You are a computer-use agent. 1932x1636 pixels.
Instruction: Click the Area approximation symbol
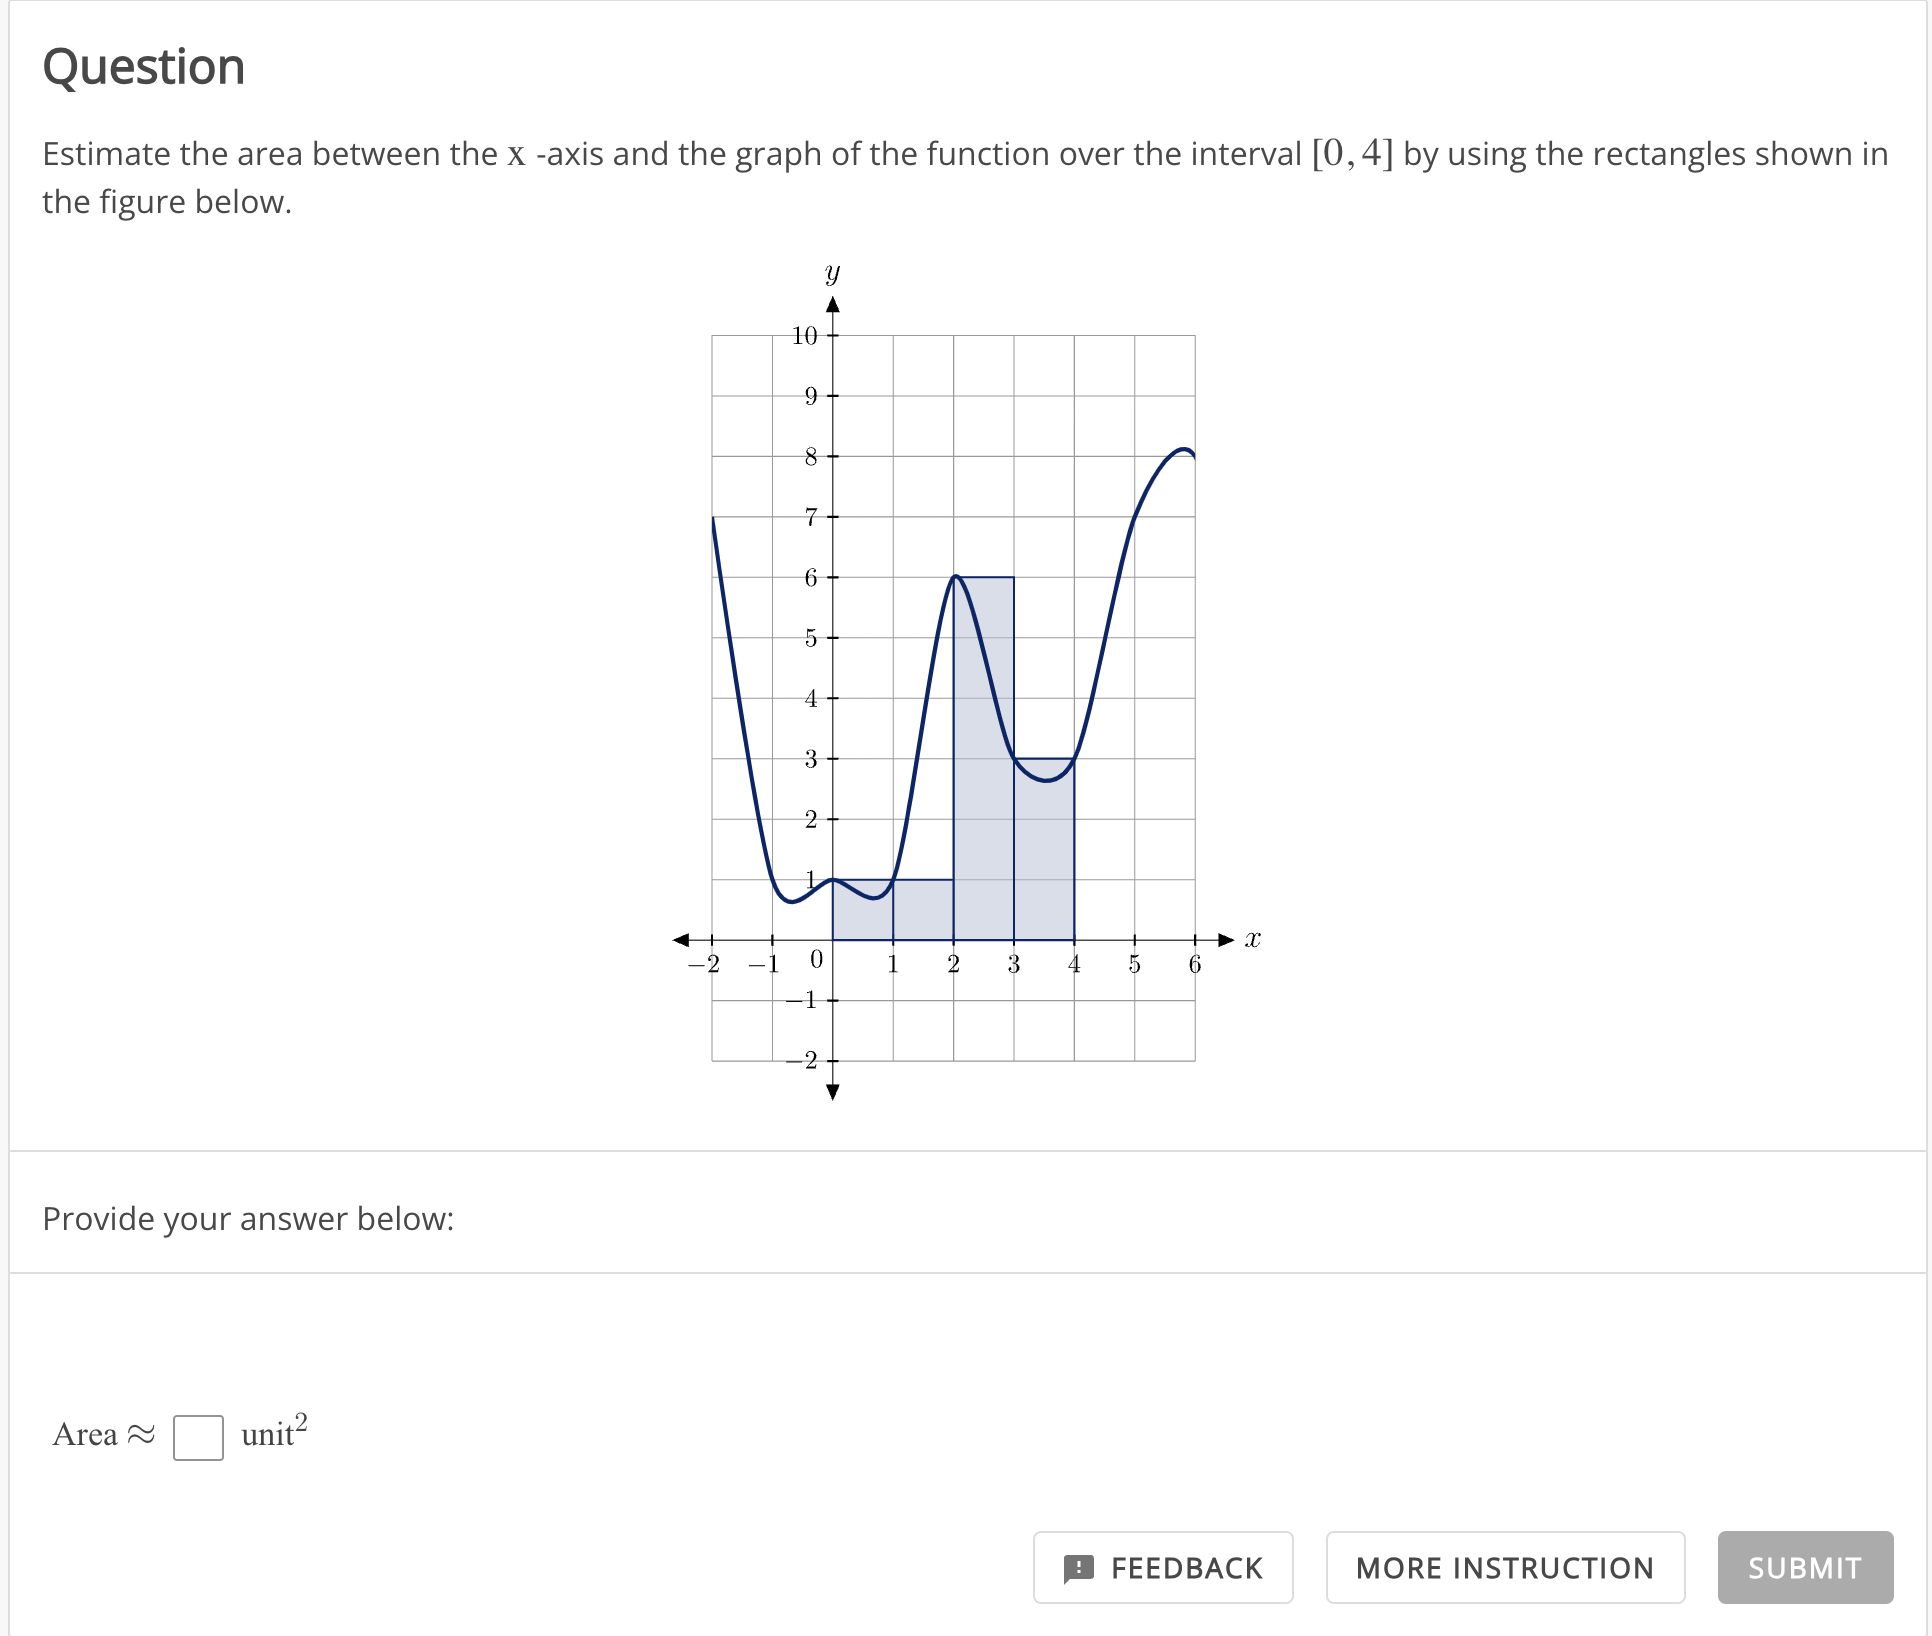[x=141, y=1434]
